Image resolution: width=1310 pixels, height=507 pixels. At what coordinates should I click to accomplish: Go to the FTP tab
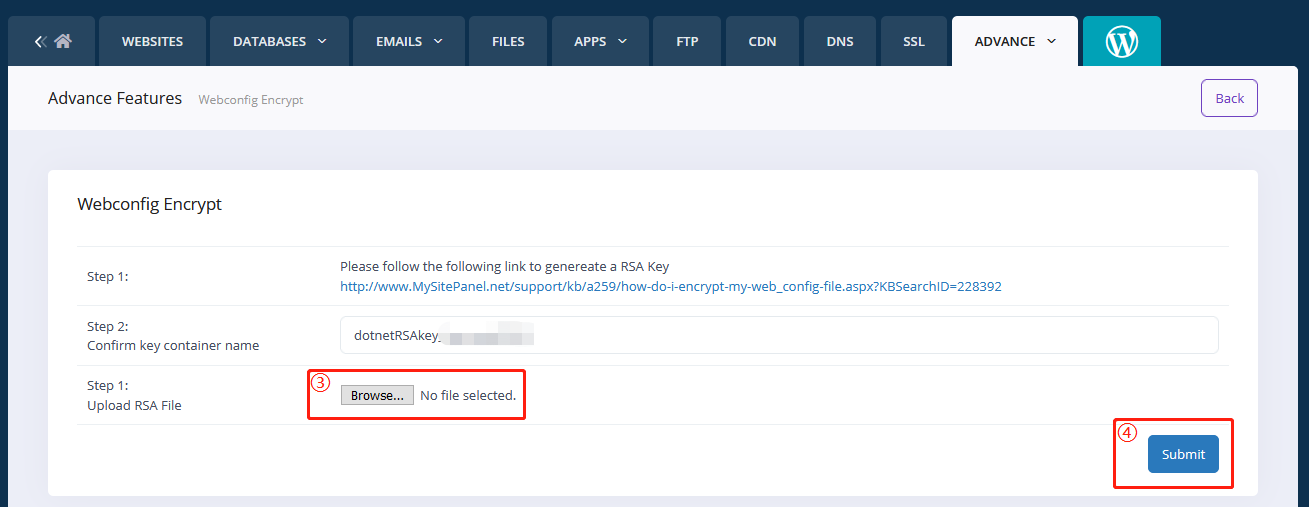tap(687, 42)
